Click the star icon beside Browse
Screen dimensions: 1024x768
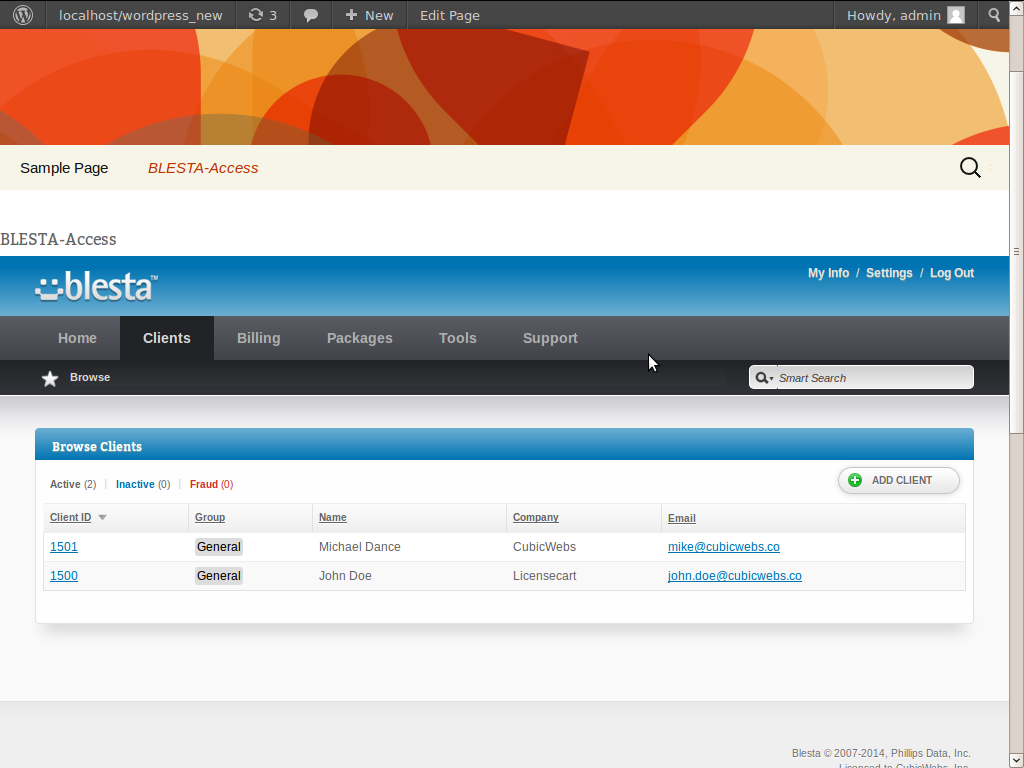click(x=50, y=379)
